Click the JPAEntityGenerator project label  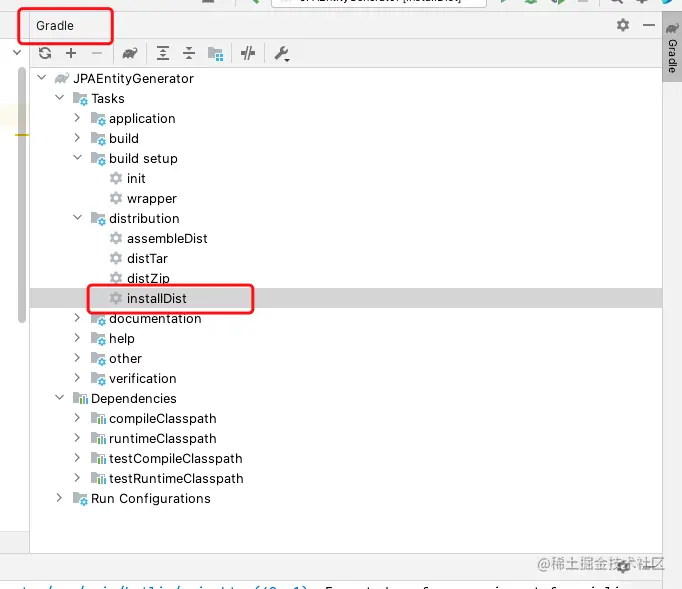(x=134, y=79)
